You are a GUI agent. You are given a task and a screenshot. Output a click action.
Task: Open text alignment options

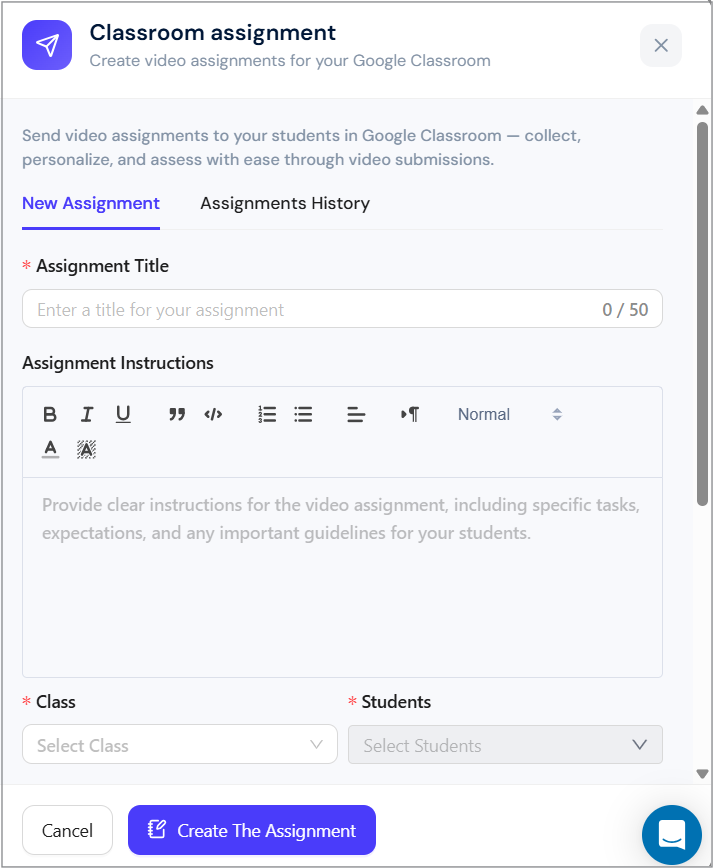pos(356,414)
